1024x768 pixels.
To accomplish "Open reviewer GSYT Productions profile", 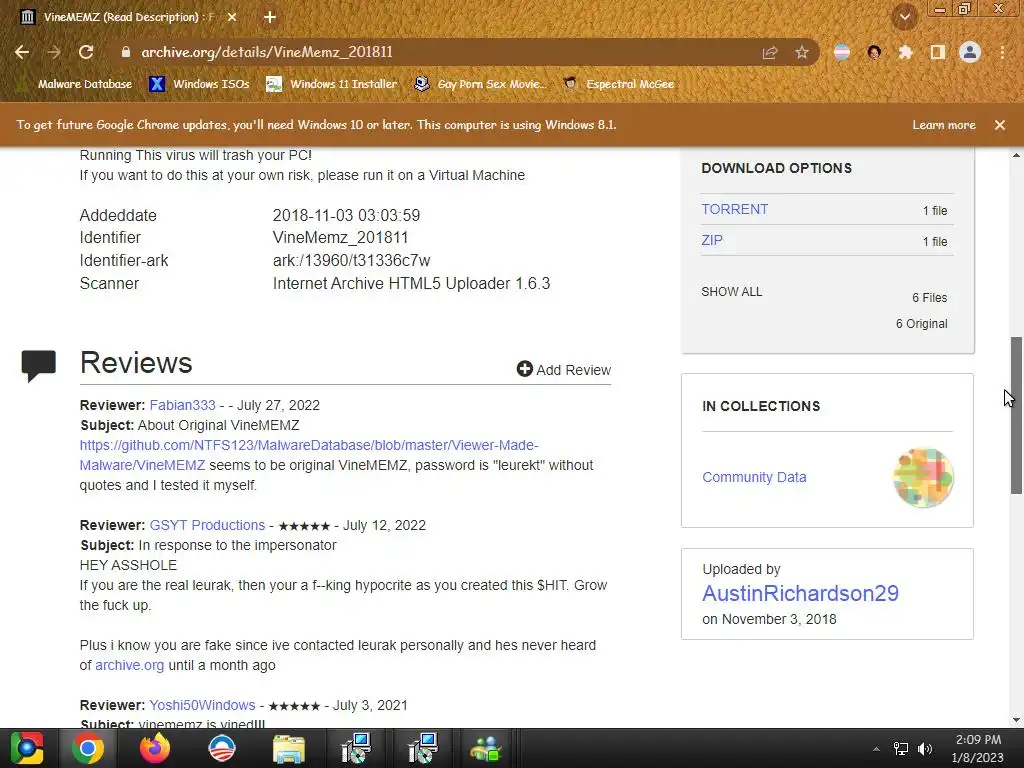I will pos(207,525).
